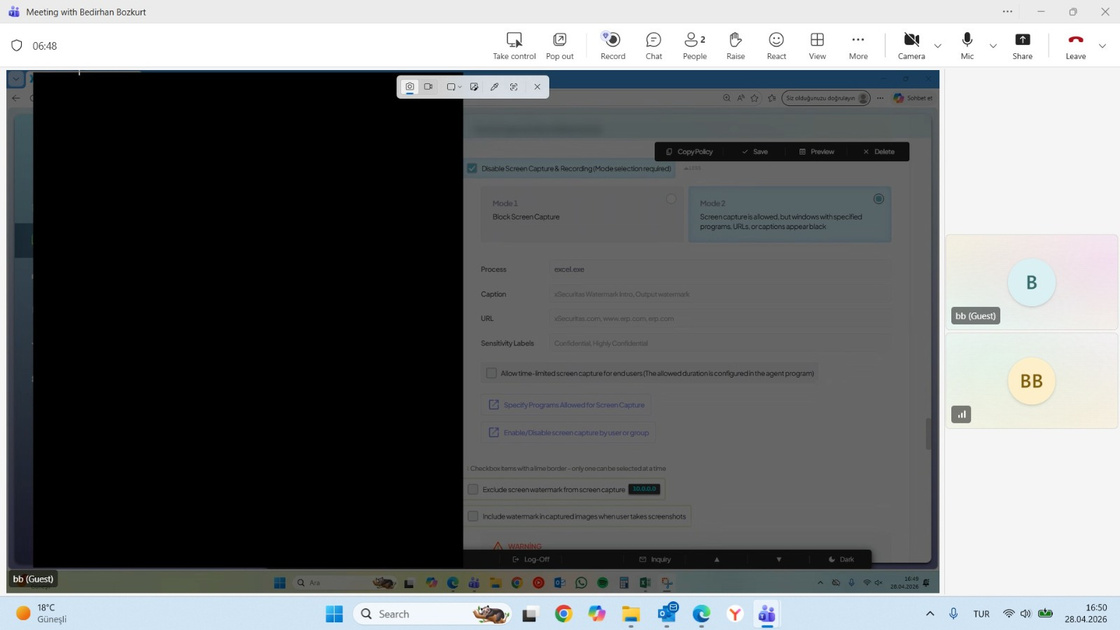Open the snip shape dropdown
The width and height of the screenshot is (1120, 630).
point(454,86)
